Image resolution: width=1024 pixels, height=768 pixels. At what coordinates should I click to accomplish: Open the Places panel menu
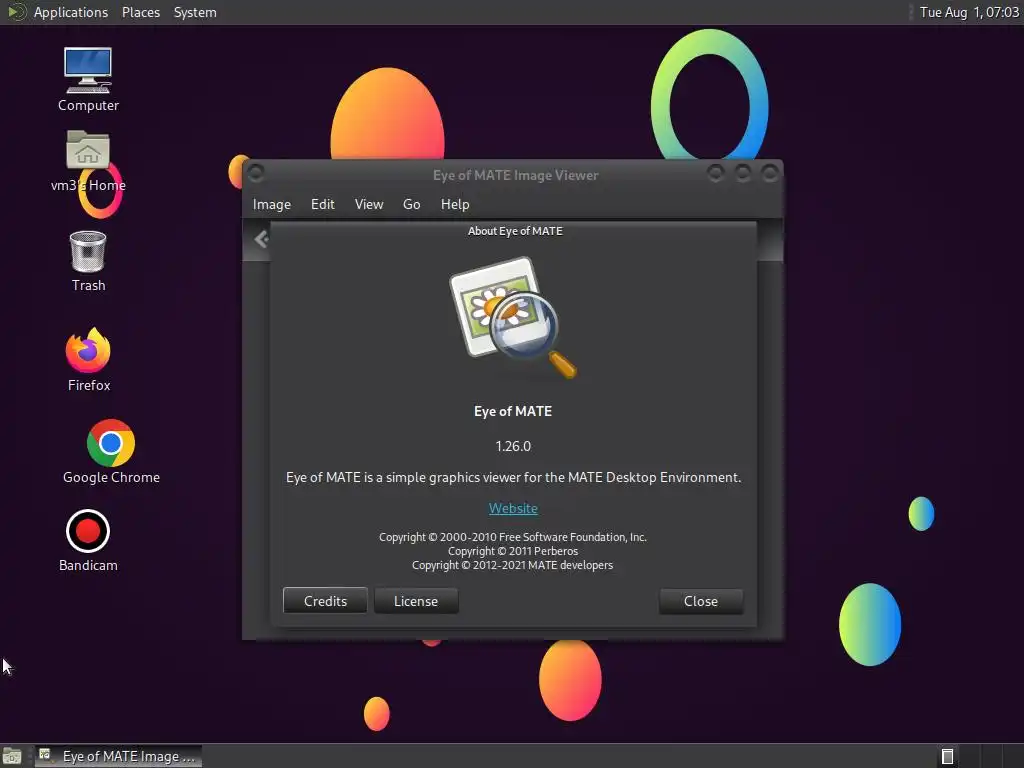(141, 12)
